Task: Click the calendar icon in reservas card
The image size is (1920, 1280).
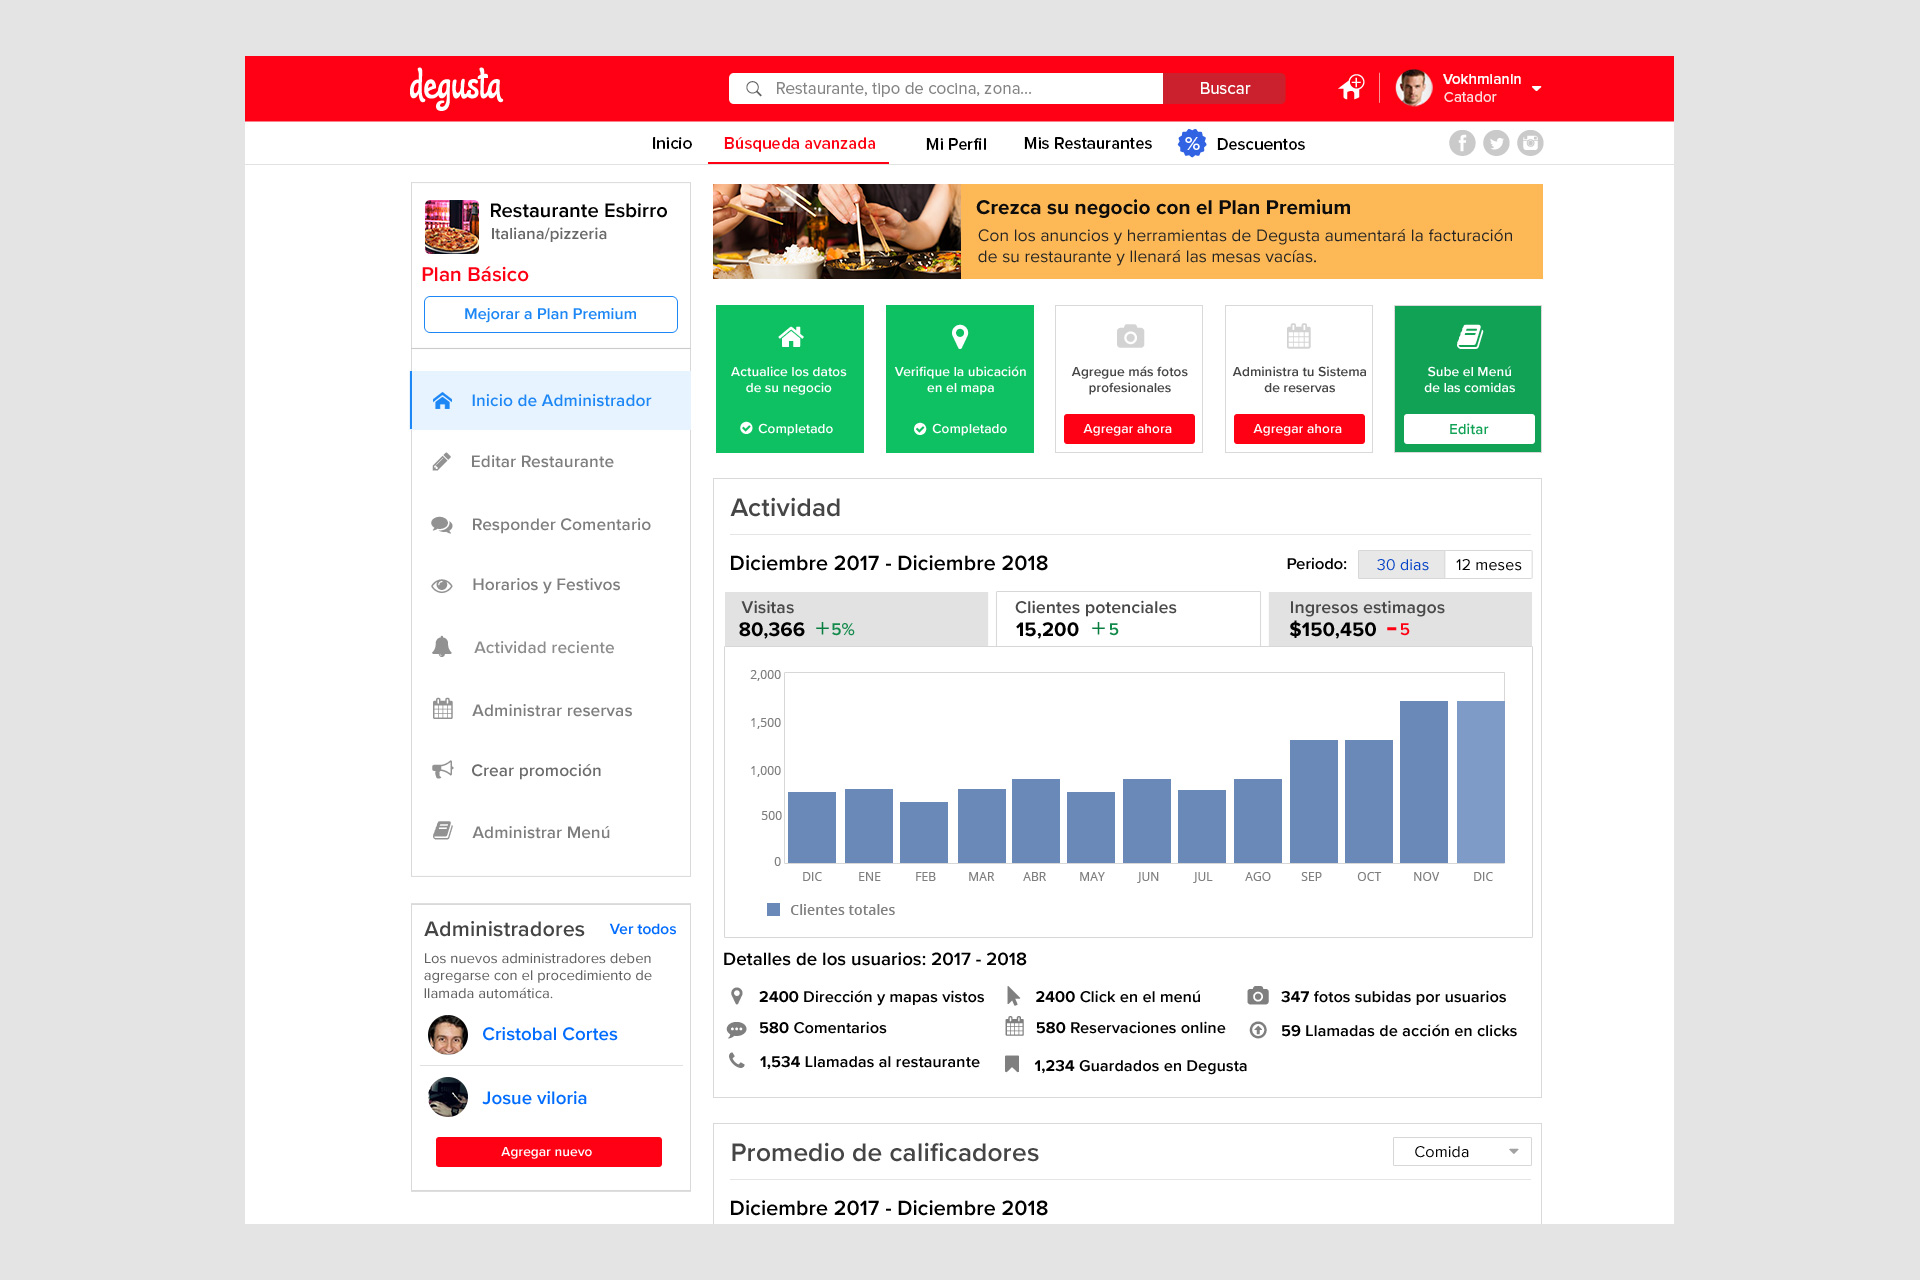Action: click(x=1299, y=336)
